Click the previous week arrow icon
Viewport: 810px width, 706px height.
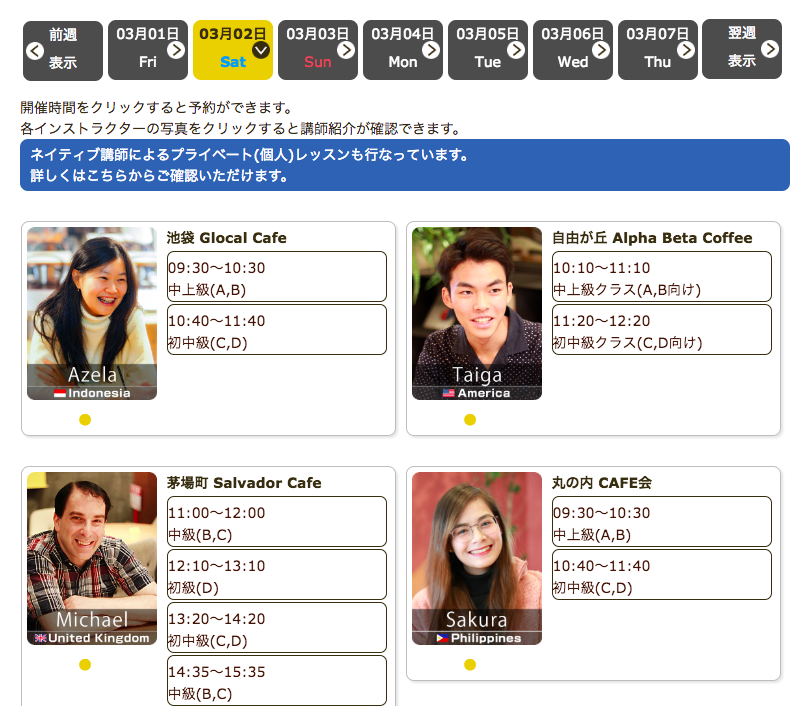[x=35, y=50]
